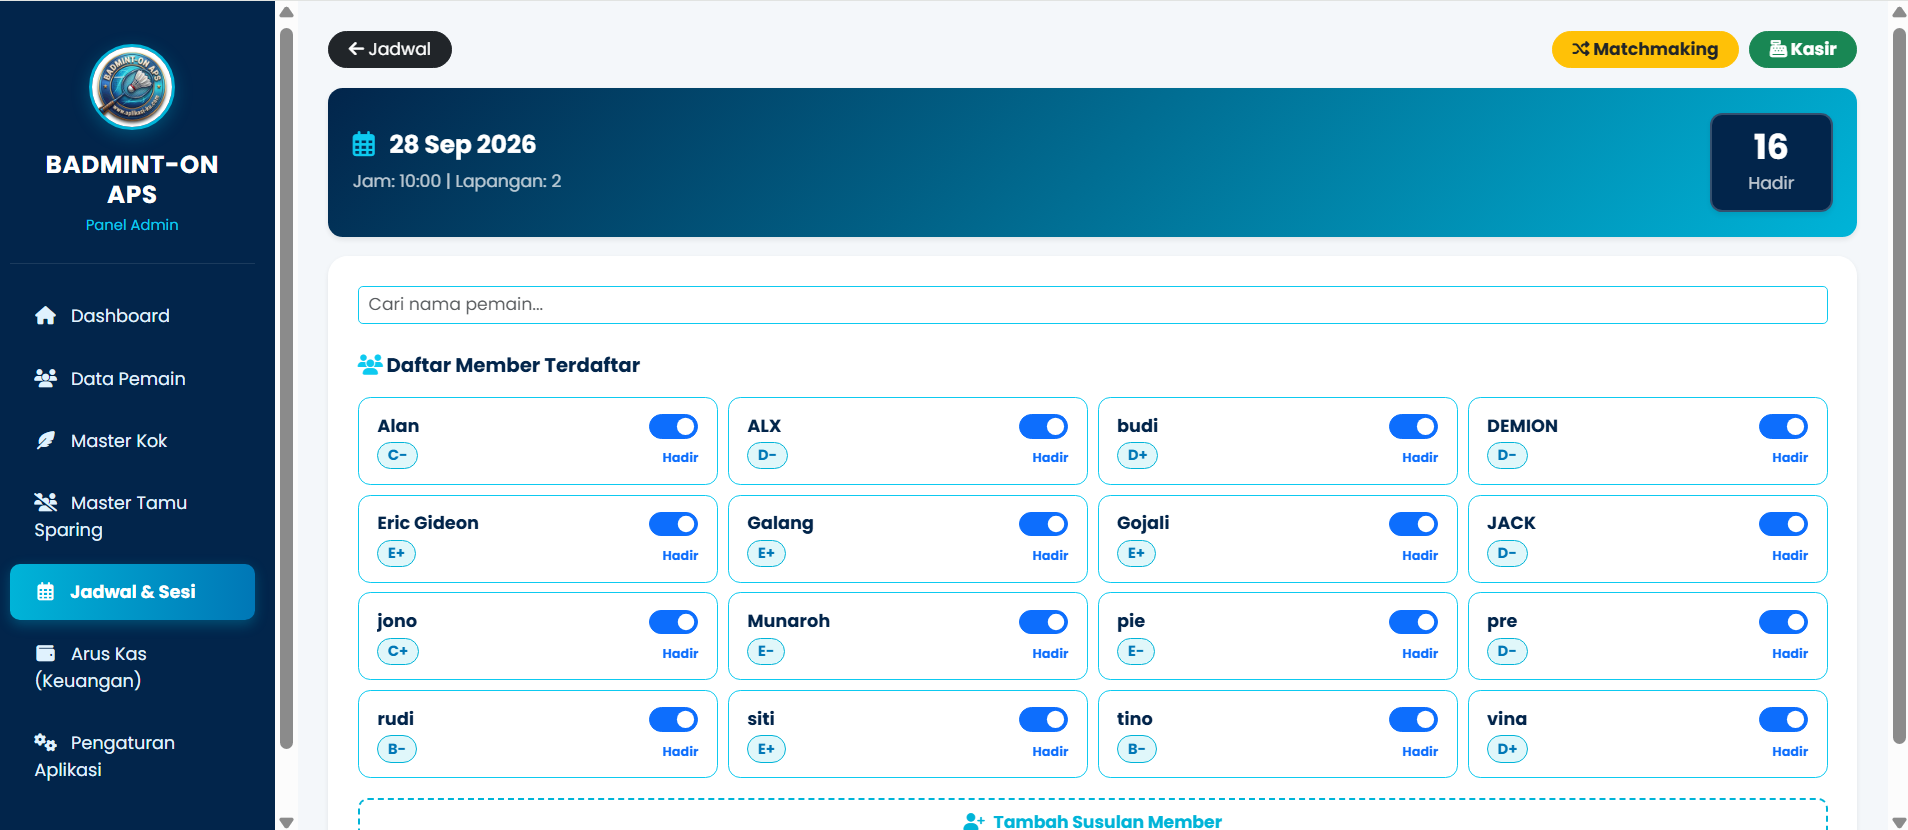Viewport: 1908px width, 830px height.
Task: Go to Data Pemain page
Action: (x=132, y=378)
